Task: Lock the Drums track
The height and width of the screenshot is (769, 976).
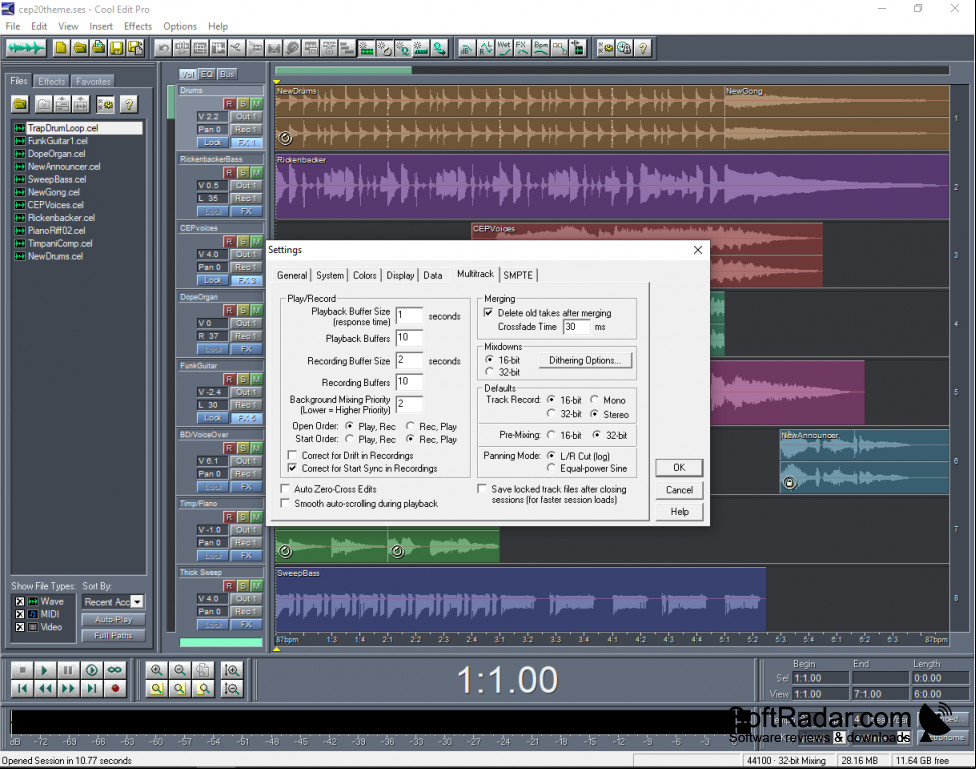Action: 213,143
